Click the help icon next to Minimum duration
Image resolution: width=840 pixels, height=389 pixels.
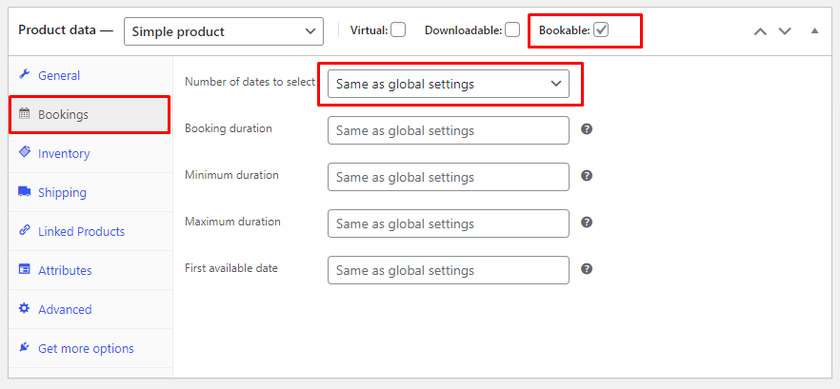pos(587,176)
